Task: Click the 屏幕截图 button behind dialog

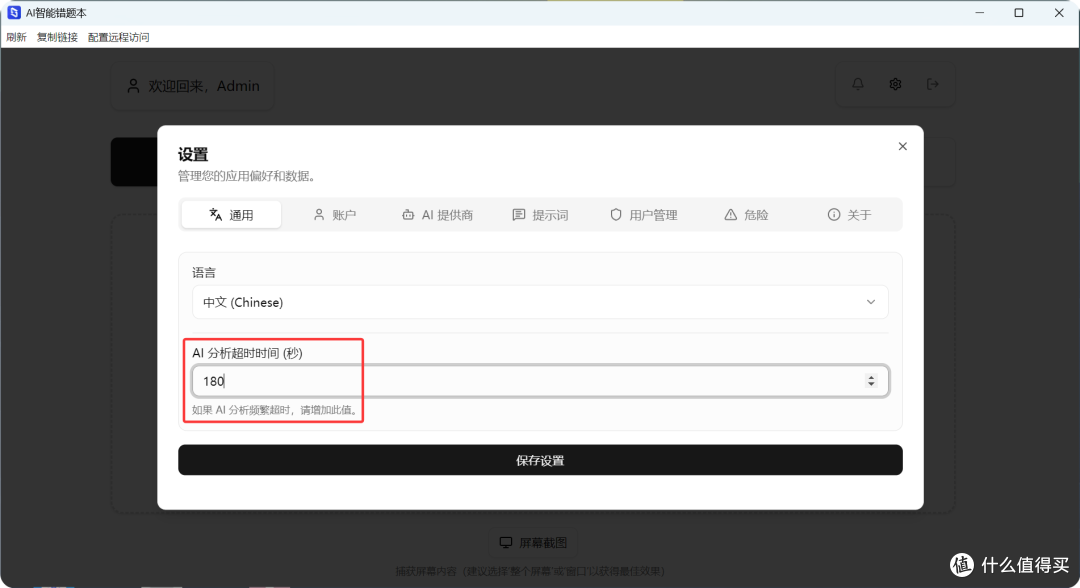Action: tap(533, 543)
